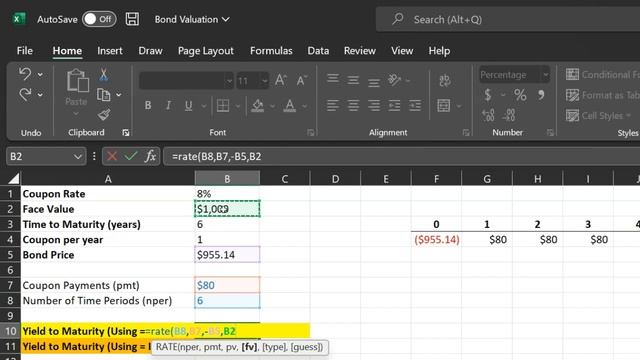Toggle Bold formatting
This screenshot has height=360, width=640.
[x=148, y=106]
